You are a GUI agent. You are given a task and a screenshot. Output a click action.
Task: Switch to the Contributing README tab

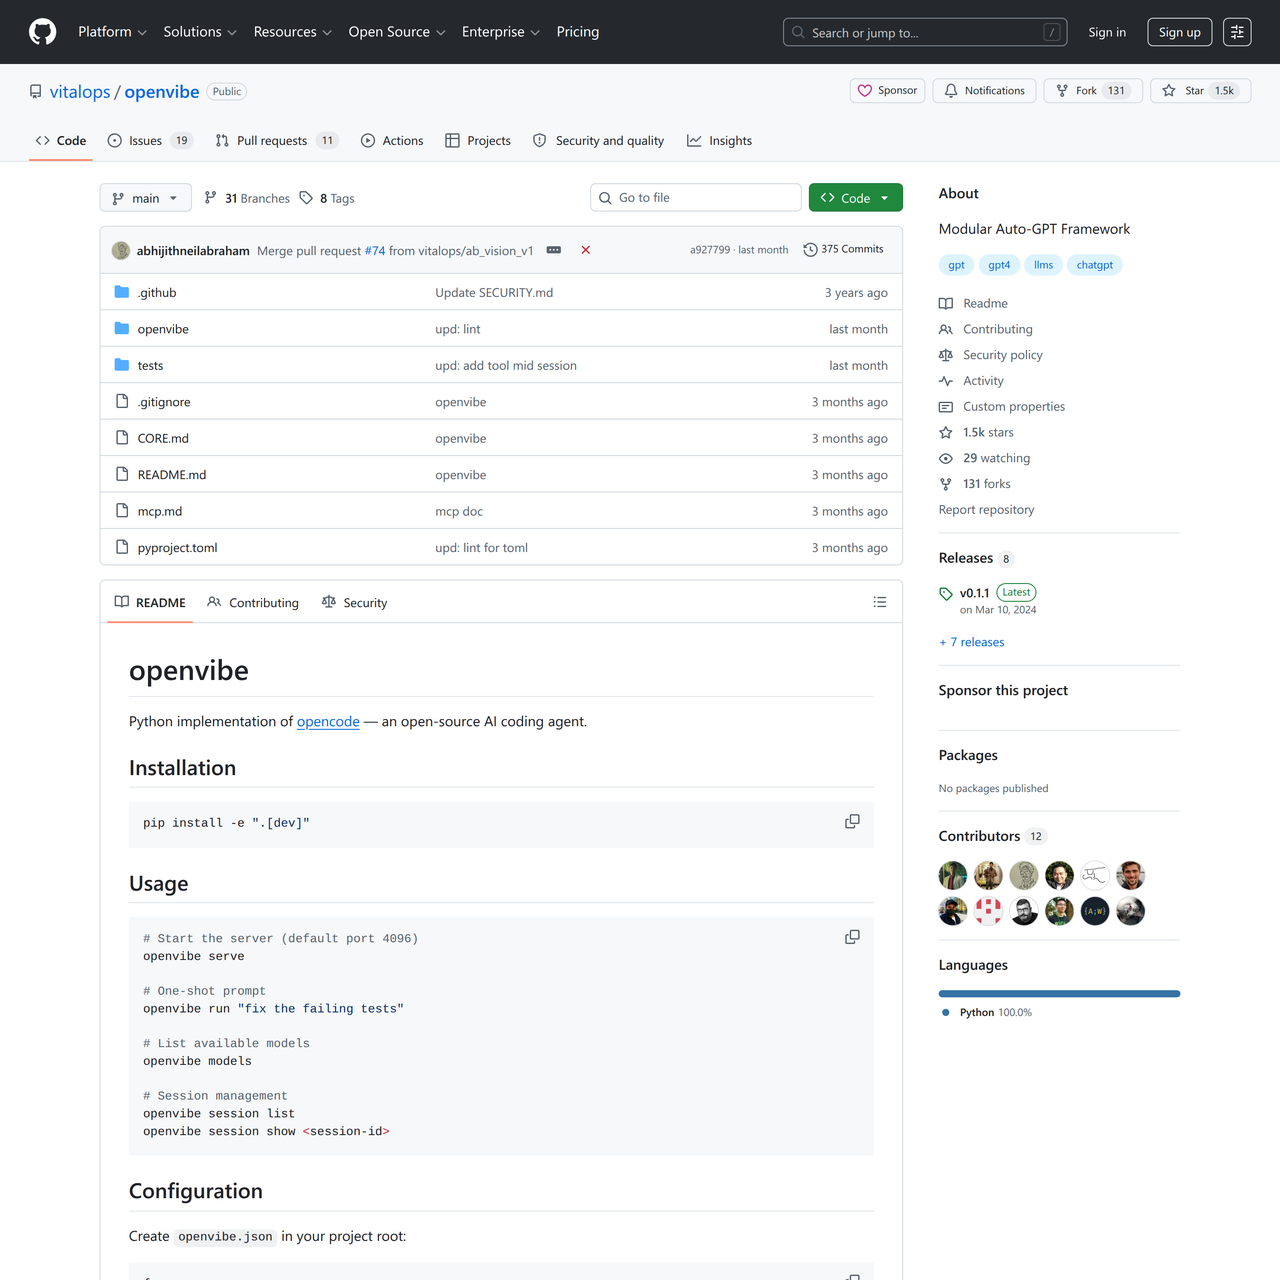(x=253, y=603)
